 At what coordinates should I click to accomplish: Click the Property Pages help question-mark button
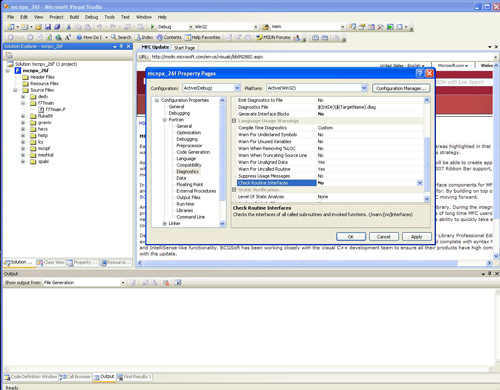coord(420,73)
